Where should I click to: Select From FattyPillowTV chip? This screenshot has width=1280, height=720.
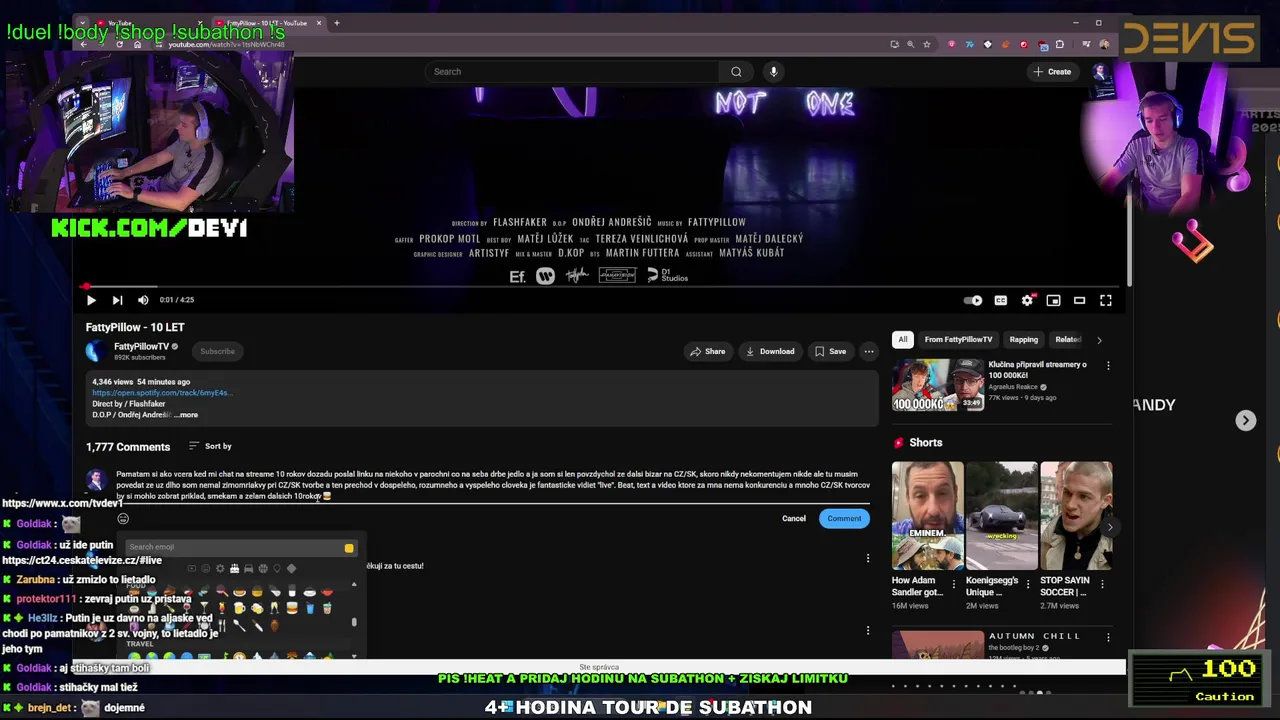point(958,340)
